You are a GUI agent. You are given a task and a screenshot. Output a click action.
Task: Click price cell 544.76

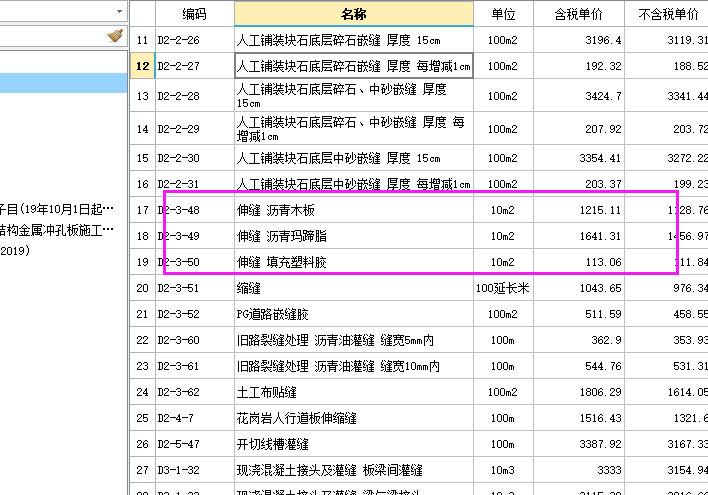[x=578, y=366]
